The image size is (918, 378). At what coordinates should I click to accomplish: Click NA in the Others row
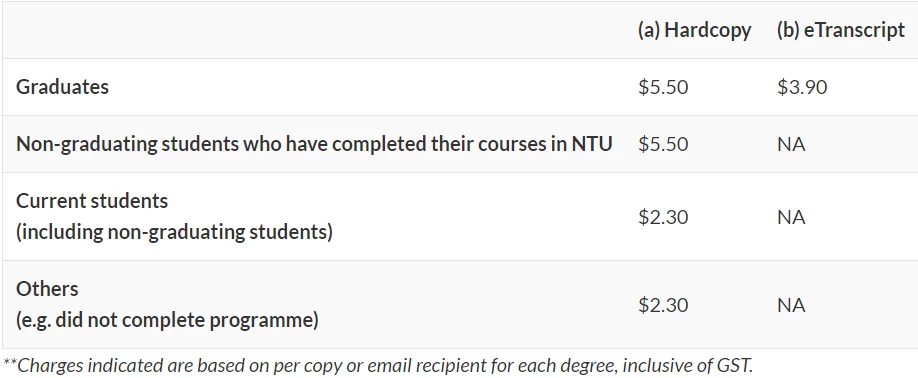(791, 305)
